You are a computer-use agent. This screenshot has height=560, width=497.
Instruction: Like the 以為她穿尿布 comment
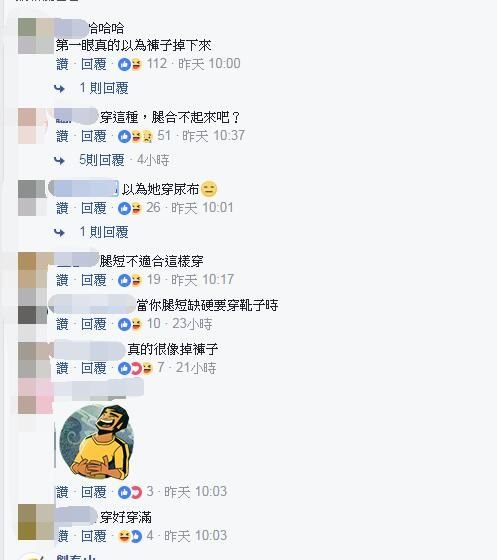[x=62, y=208]
